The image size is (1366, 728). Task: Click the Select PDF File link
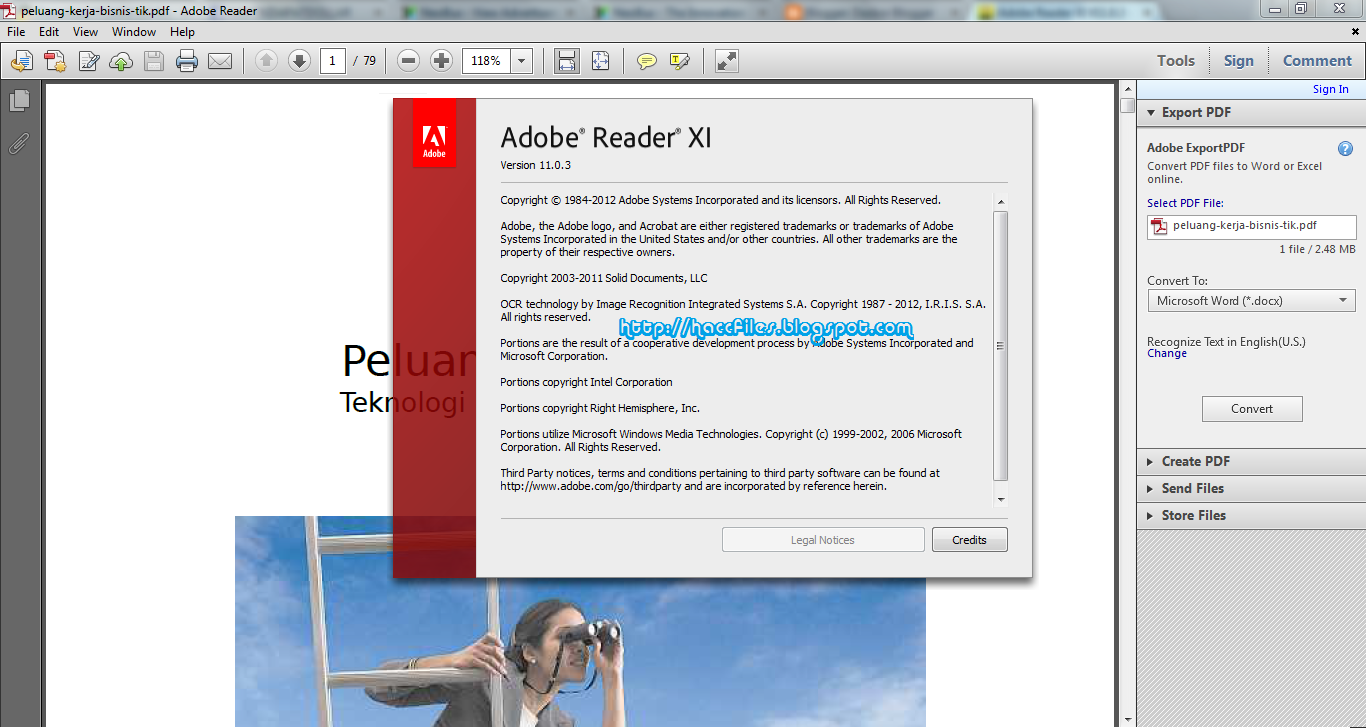pyautogui.click(x=1185, y=203)
